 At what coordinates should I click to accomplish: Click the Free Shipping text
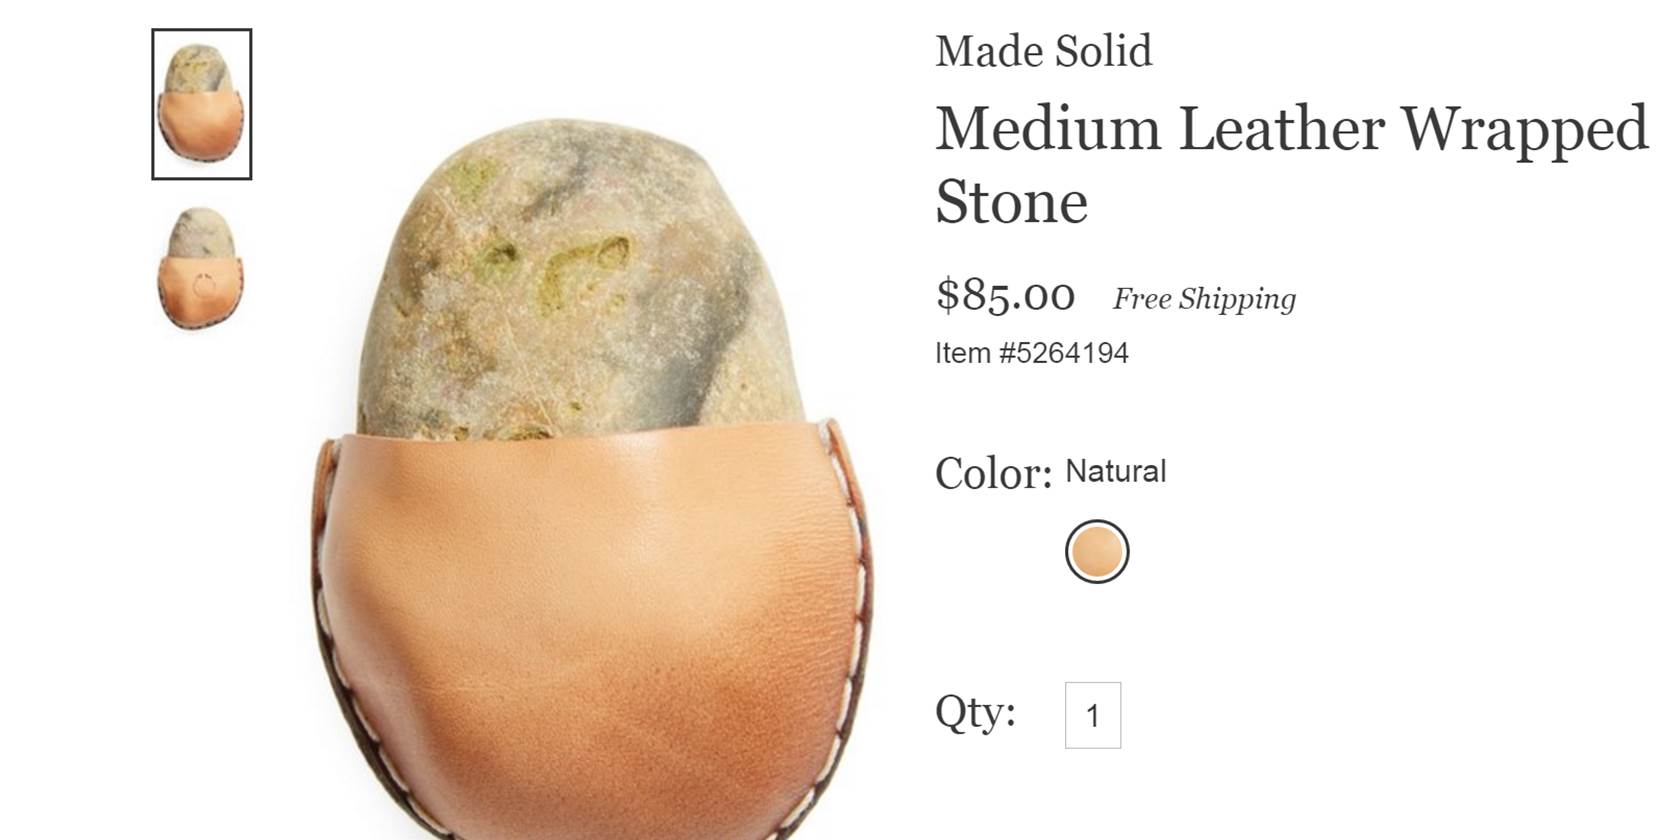pos(1204,298)
